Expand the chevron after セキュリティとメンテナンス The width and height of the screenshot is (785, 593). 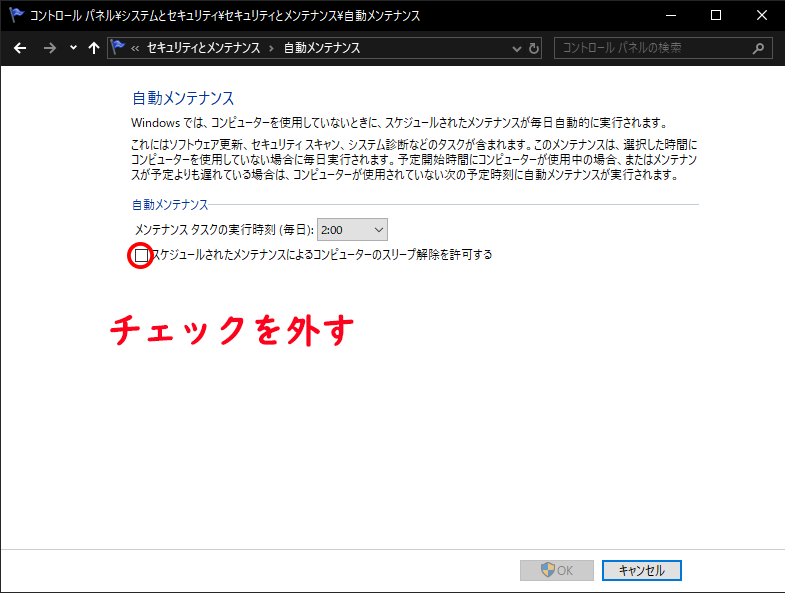click(x=272, y=48)
